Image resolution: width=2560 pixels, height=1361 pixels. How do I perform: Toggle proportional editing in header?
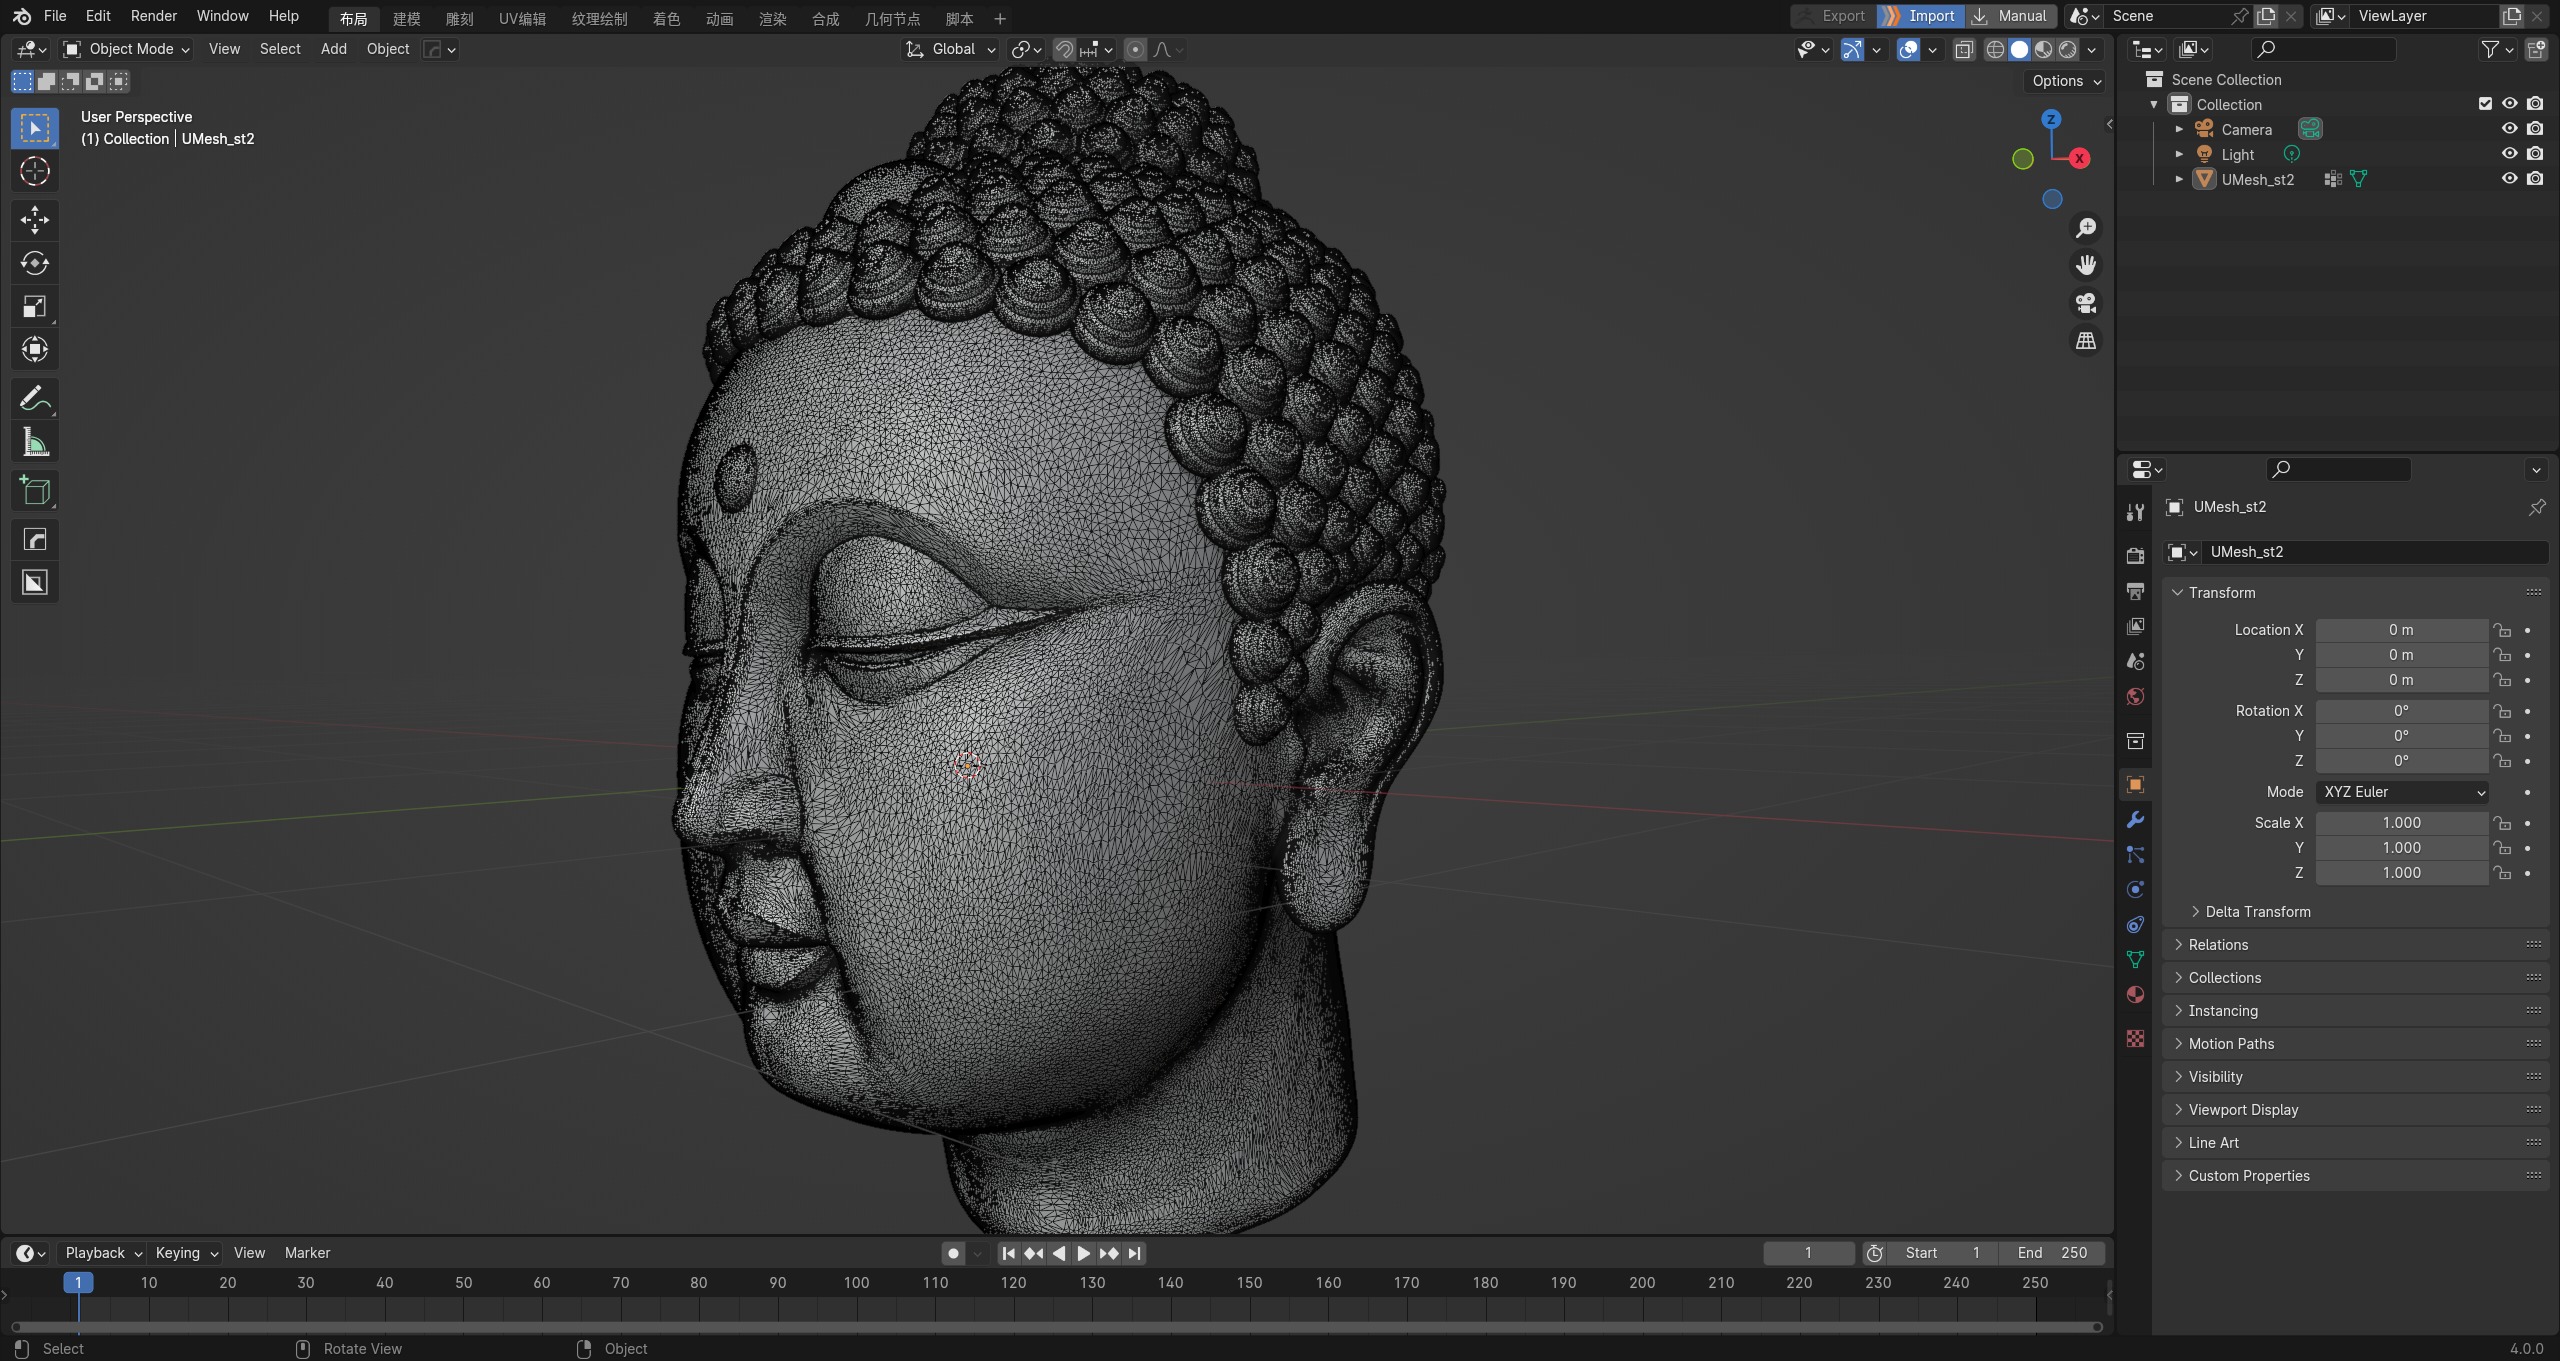point(1135,50)
